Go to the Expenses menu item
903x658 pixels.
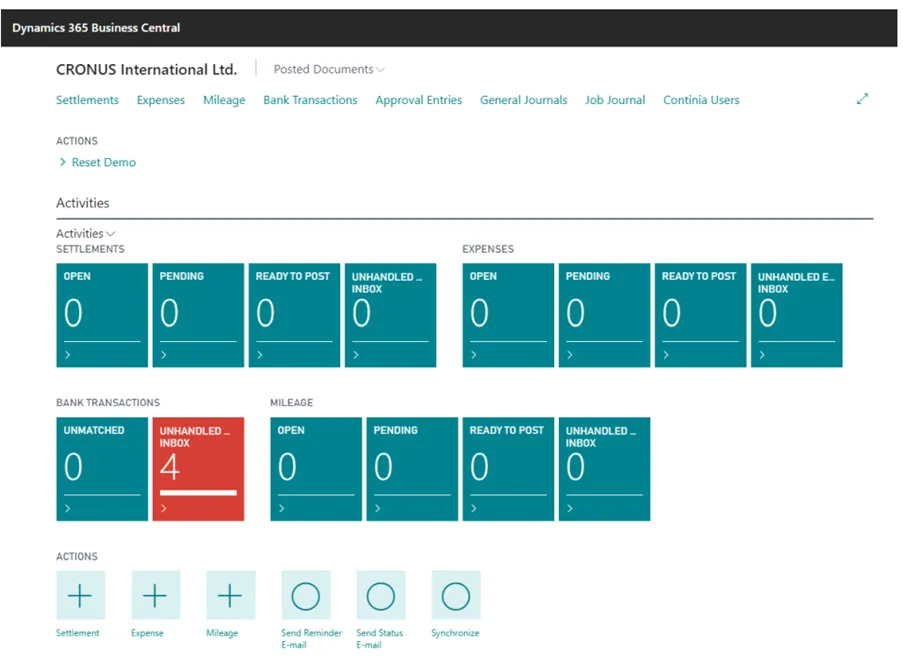point(161,100)
